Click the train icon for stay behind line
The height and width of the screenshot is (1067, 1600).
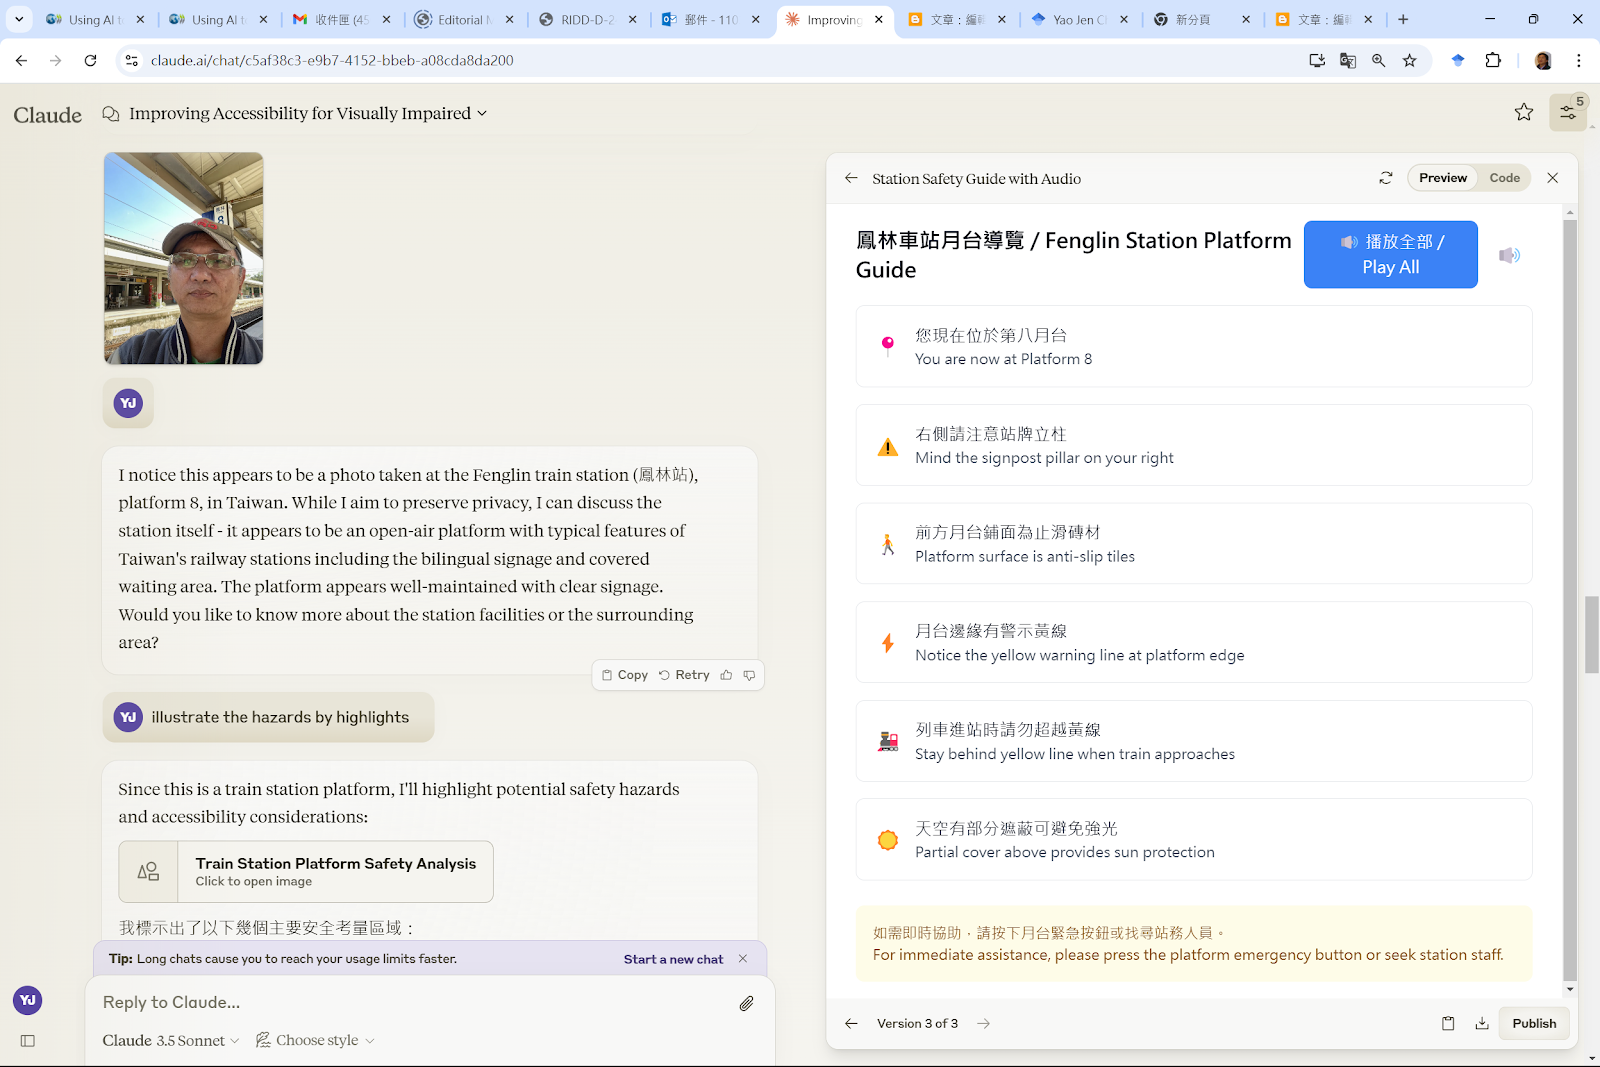(888, 742)
